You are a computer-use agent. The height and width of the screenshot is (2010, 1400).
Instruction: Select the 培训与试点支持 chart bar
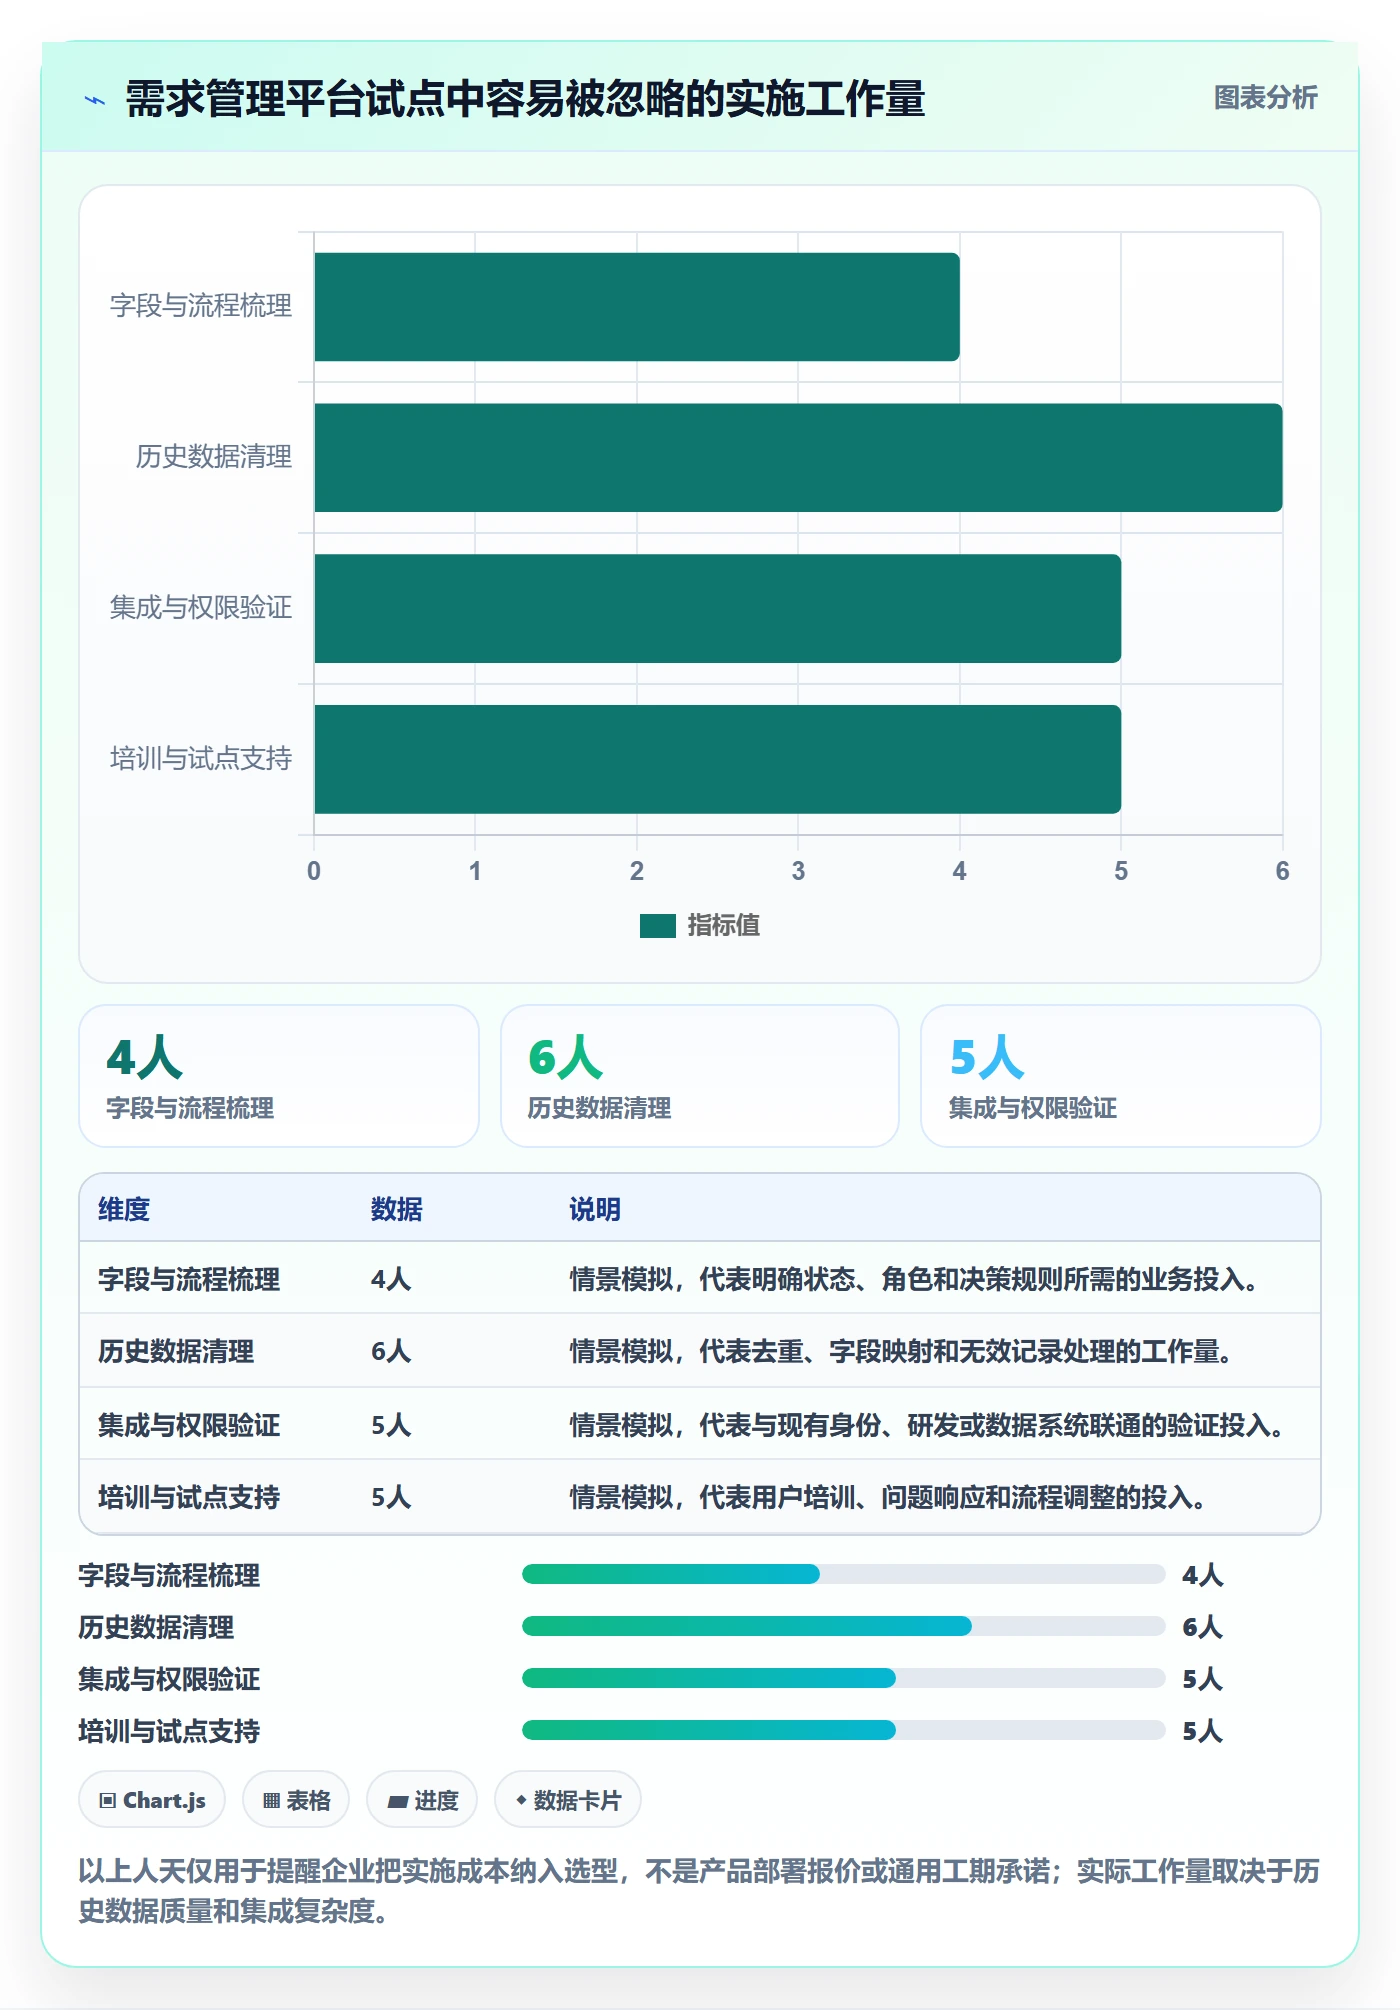(717, 759)
